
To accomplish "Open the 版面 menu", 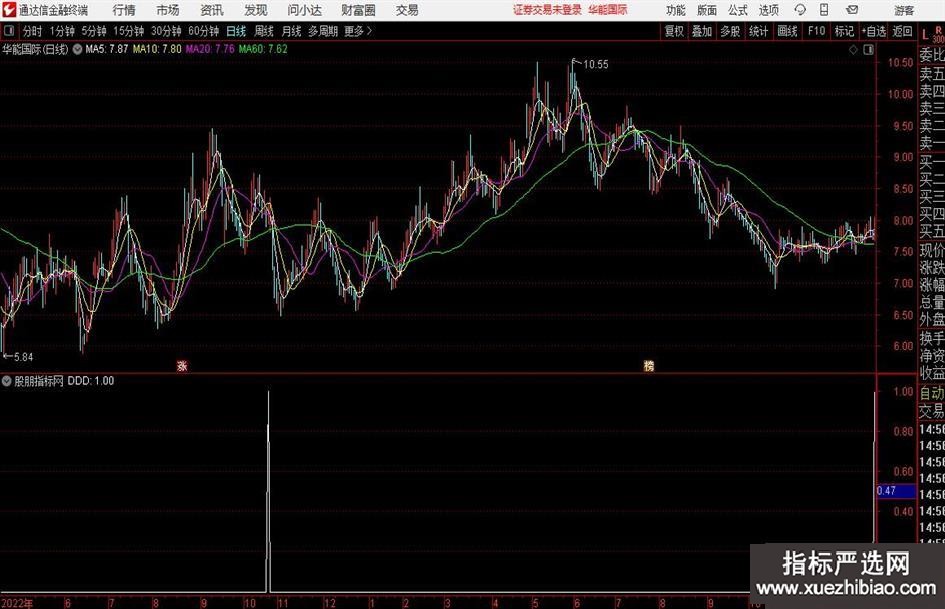I will tap(706, 10).
